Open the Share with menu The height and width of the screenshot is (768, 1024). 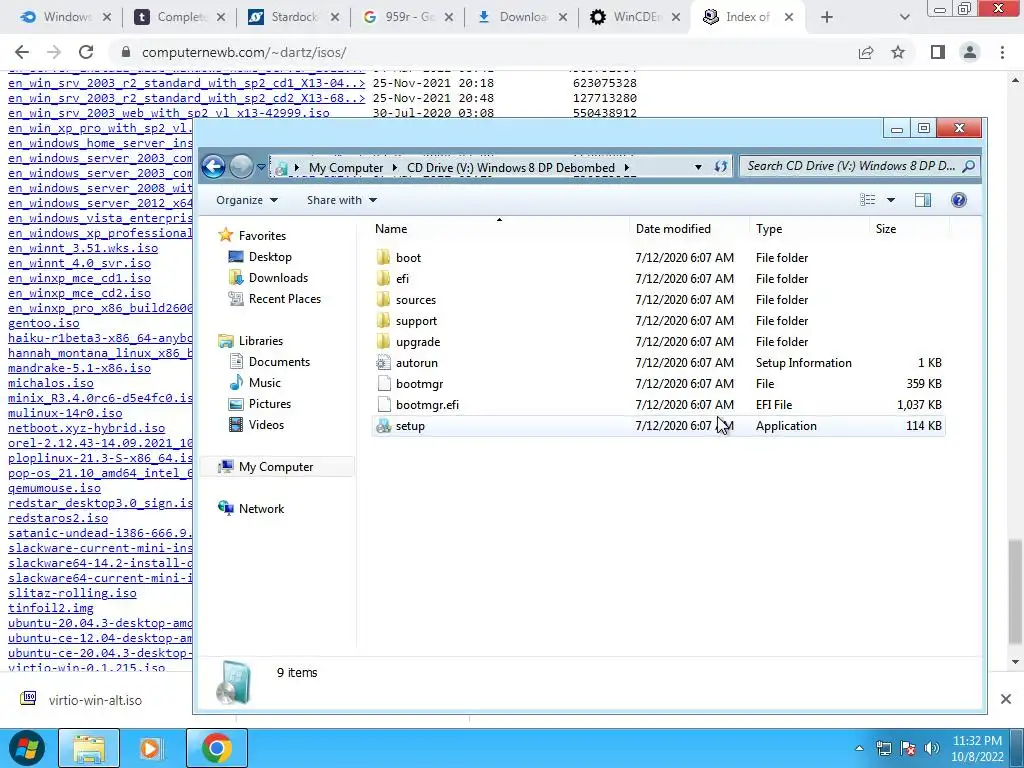(x=342, y=200)
